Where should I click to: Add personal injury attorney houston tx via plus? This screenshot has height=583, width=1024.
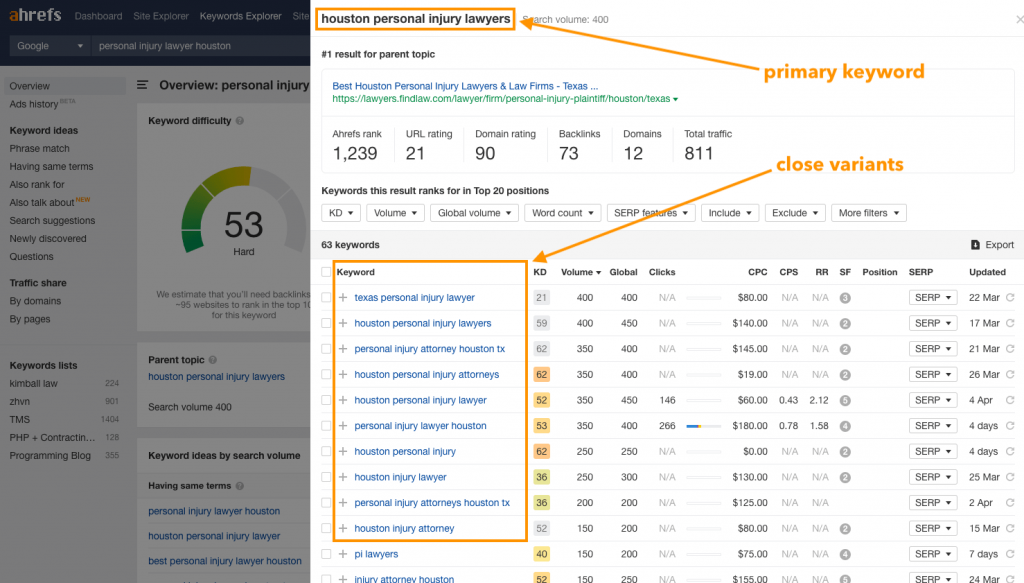pyautogui.click(x=343, y=349)
